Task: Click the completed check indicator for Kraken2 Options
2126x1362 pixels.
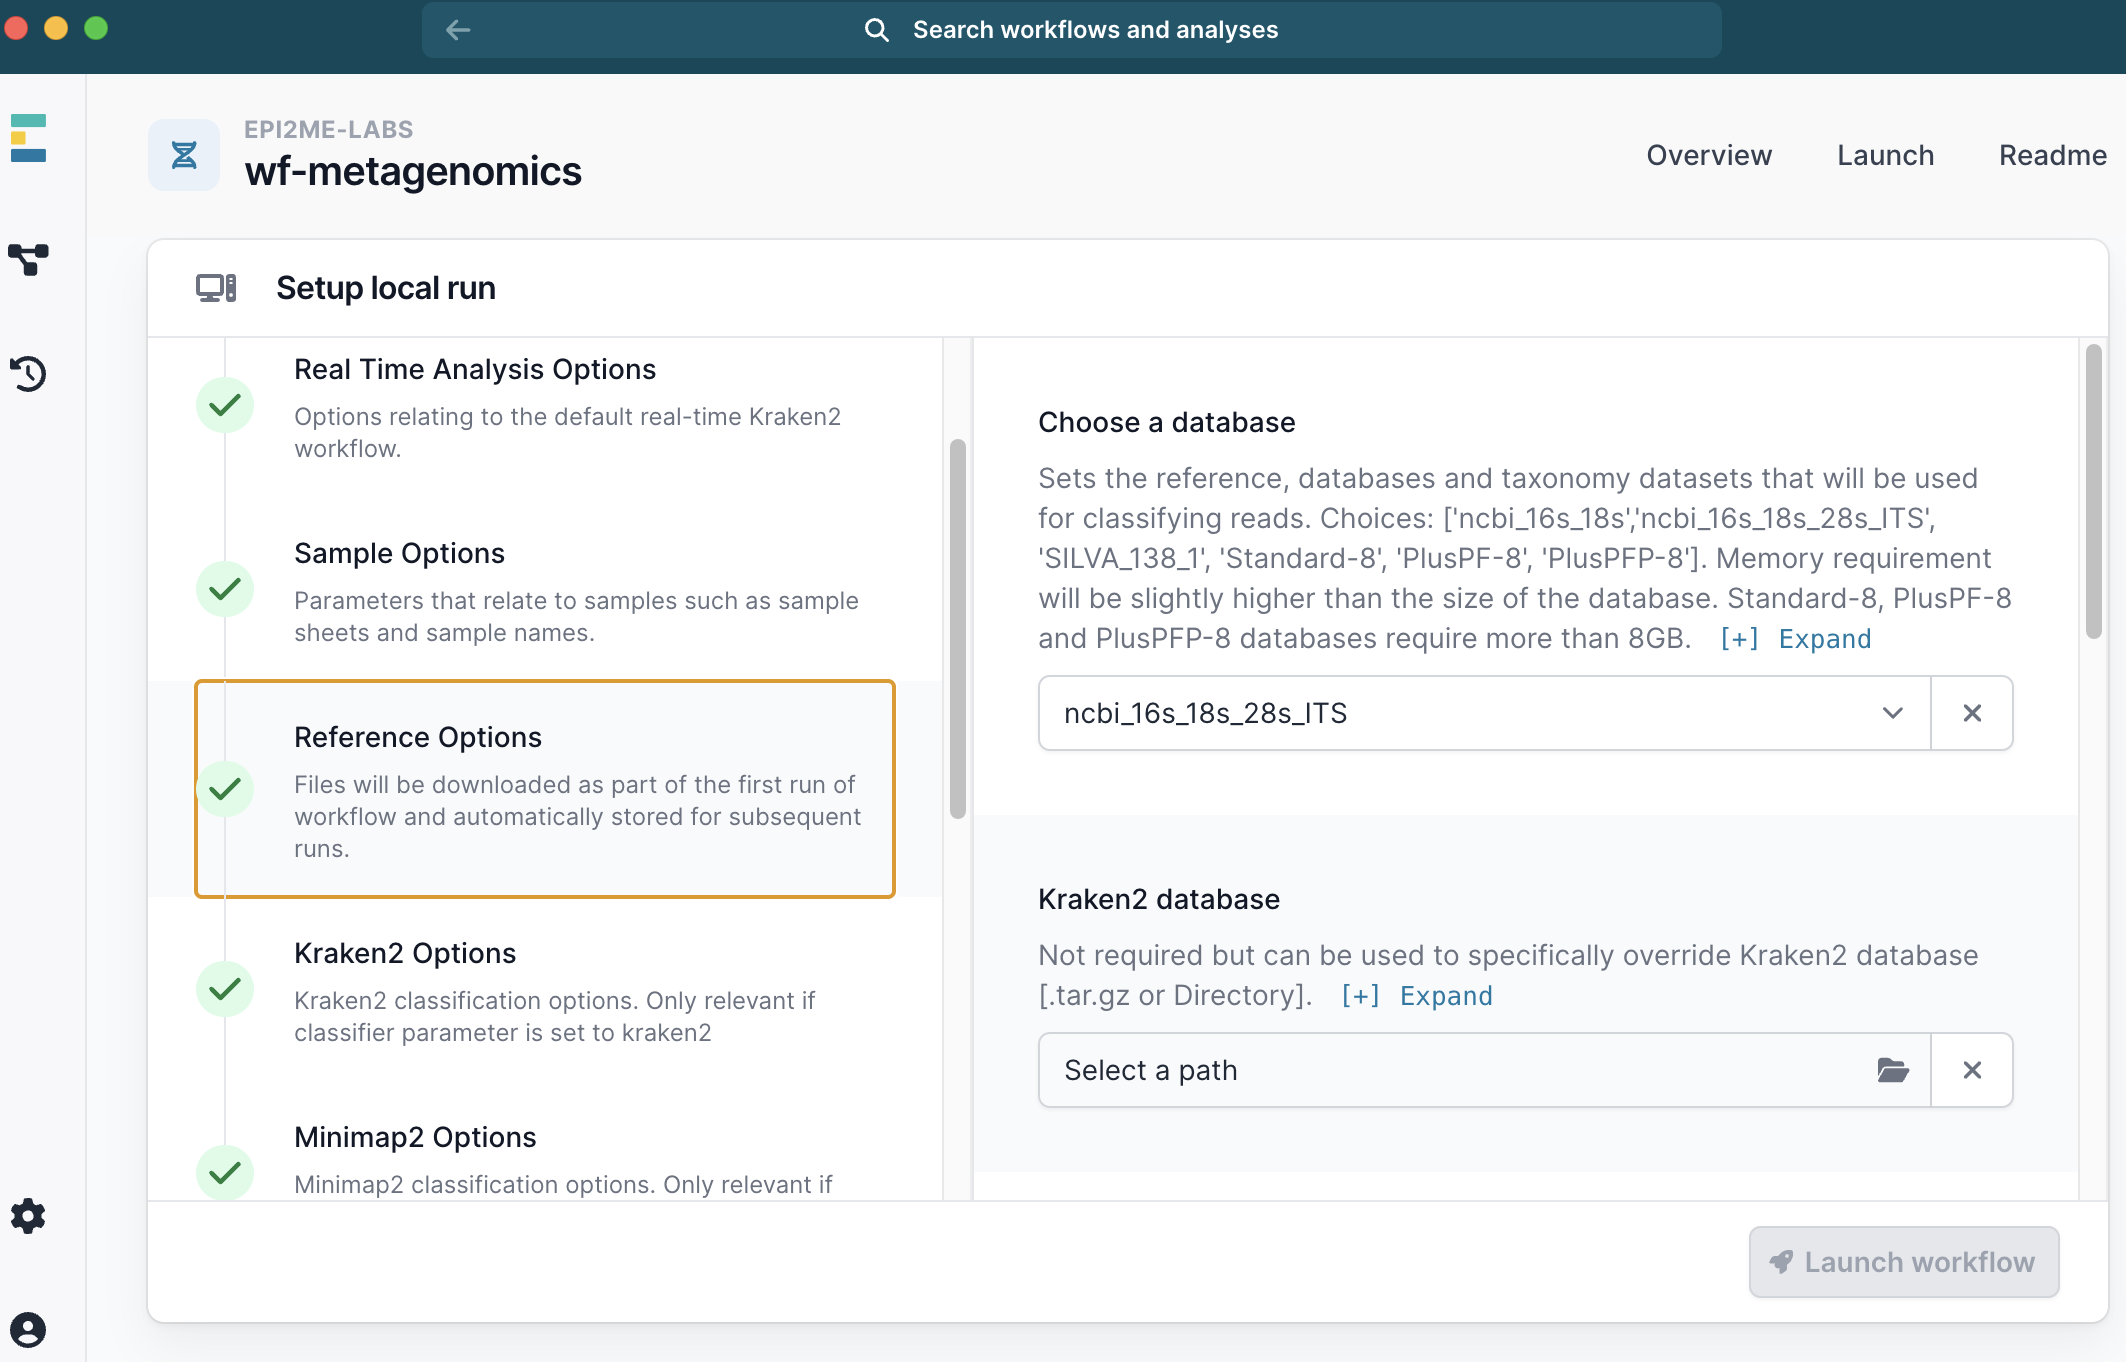Action: [225, 990]
